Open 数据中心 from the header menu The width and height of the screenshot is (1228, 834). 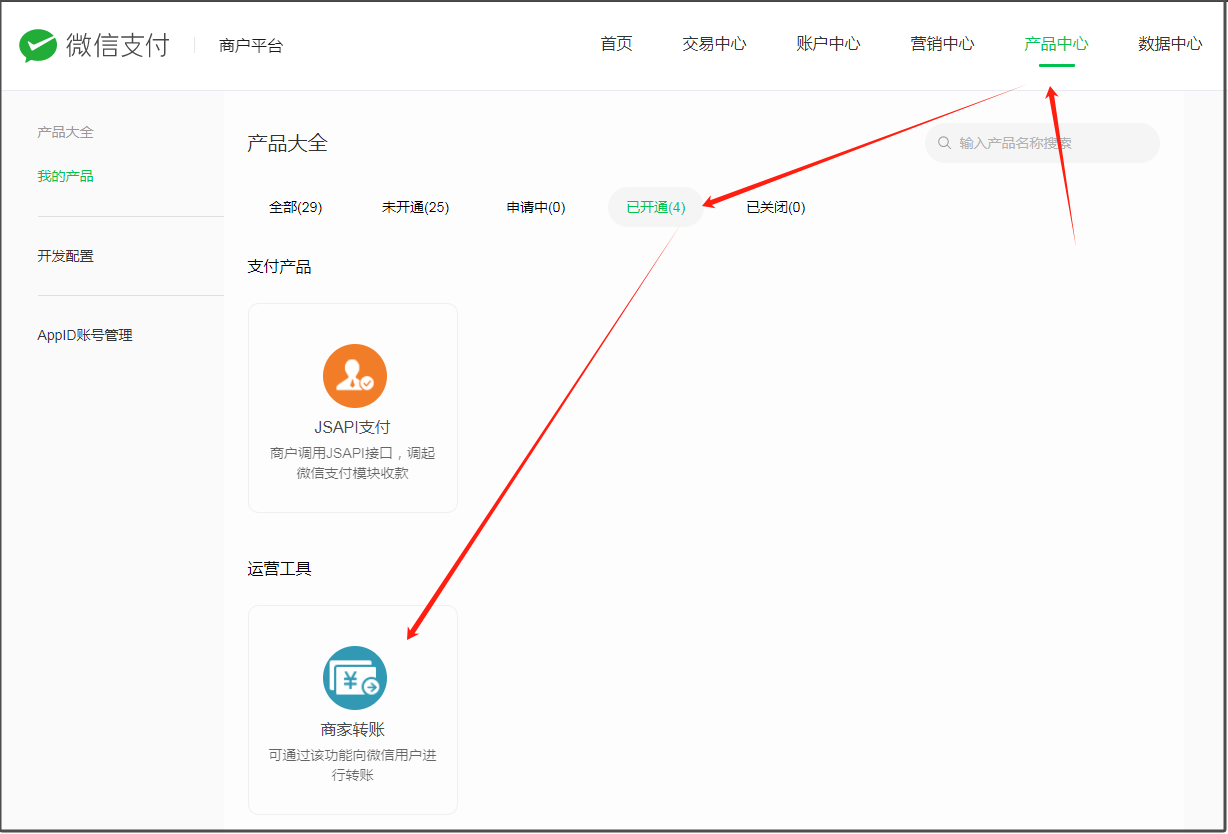coord(1170,44)
